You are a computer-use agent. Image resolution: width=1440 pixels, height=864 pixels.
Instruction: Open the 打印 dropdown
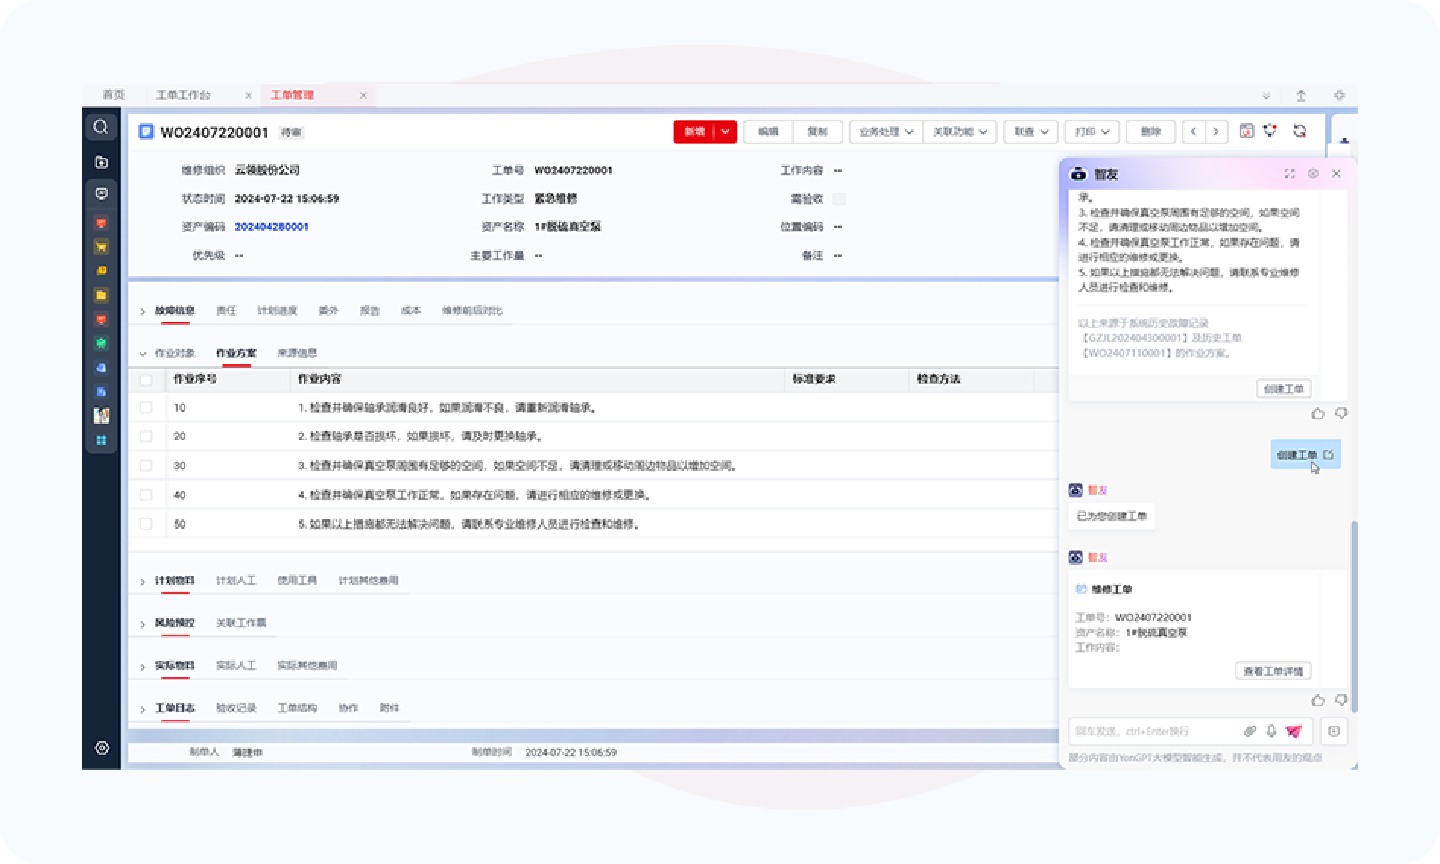[1091, 132]
